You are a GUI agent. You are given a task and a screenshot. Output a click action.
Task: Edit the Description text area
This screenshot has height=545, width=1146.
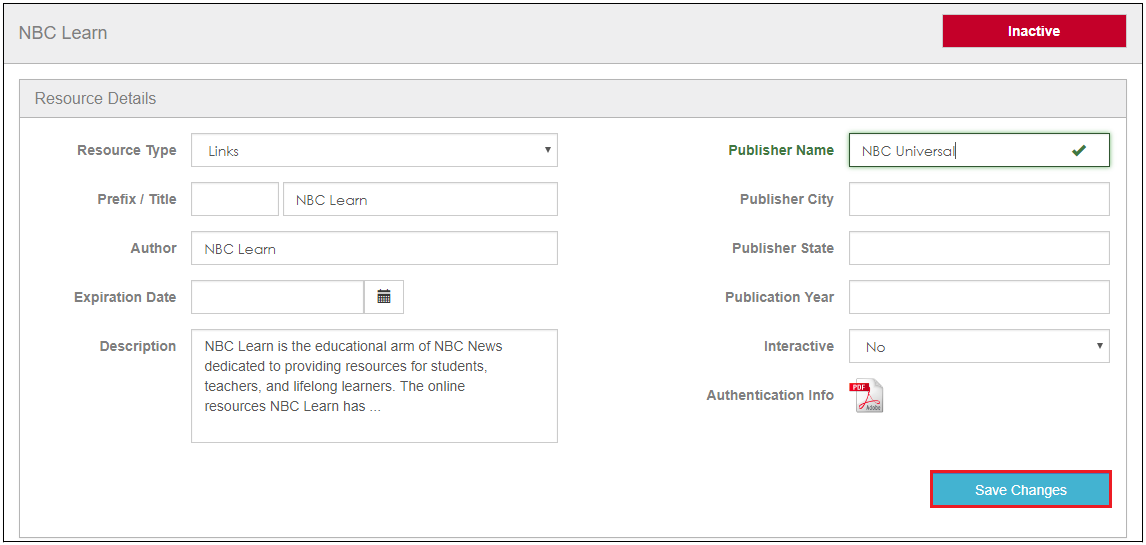(x=374, y=386)
